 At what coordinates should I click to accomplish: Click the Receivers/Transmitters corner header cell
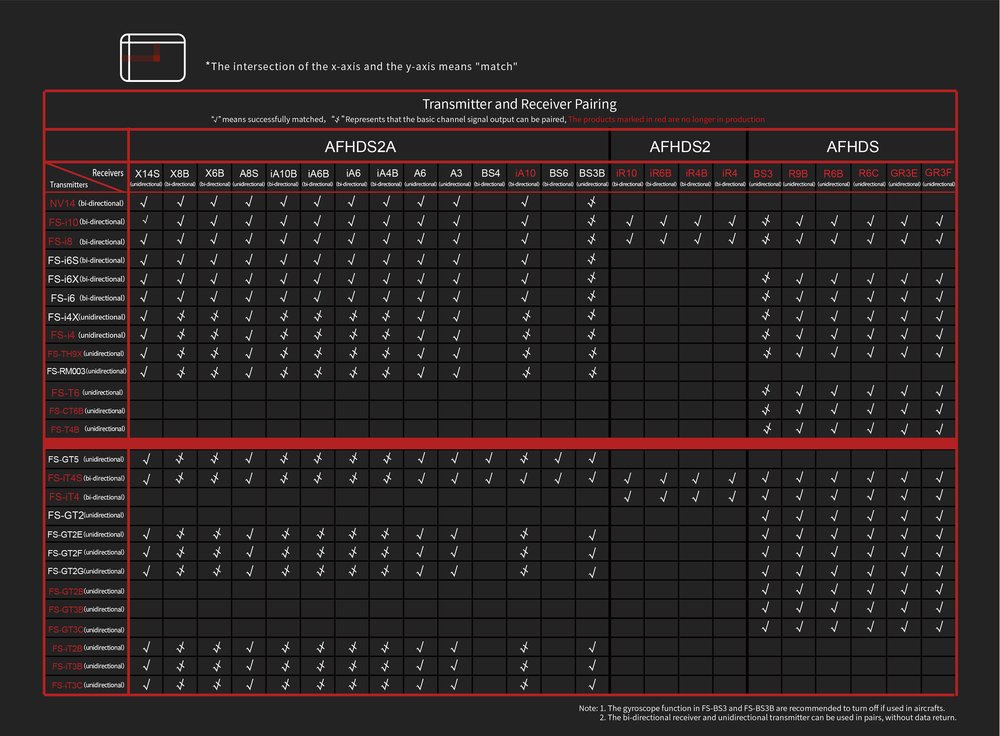coord(86,177)
